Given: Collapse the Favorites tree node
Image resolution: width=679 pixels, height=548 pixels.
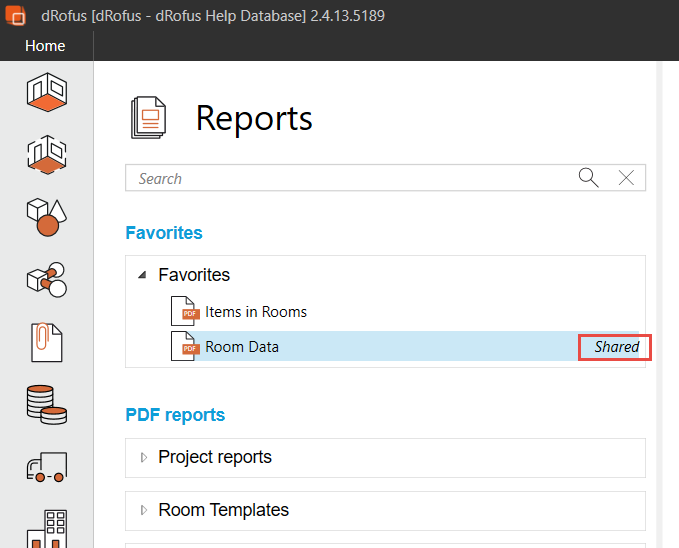Looking at the screenshot, I should click(142, 275).
